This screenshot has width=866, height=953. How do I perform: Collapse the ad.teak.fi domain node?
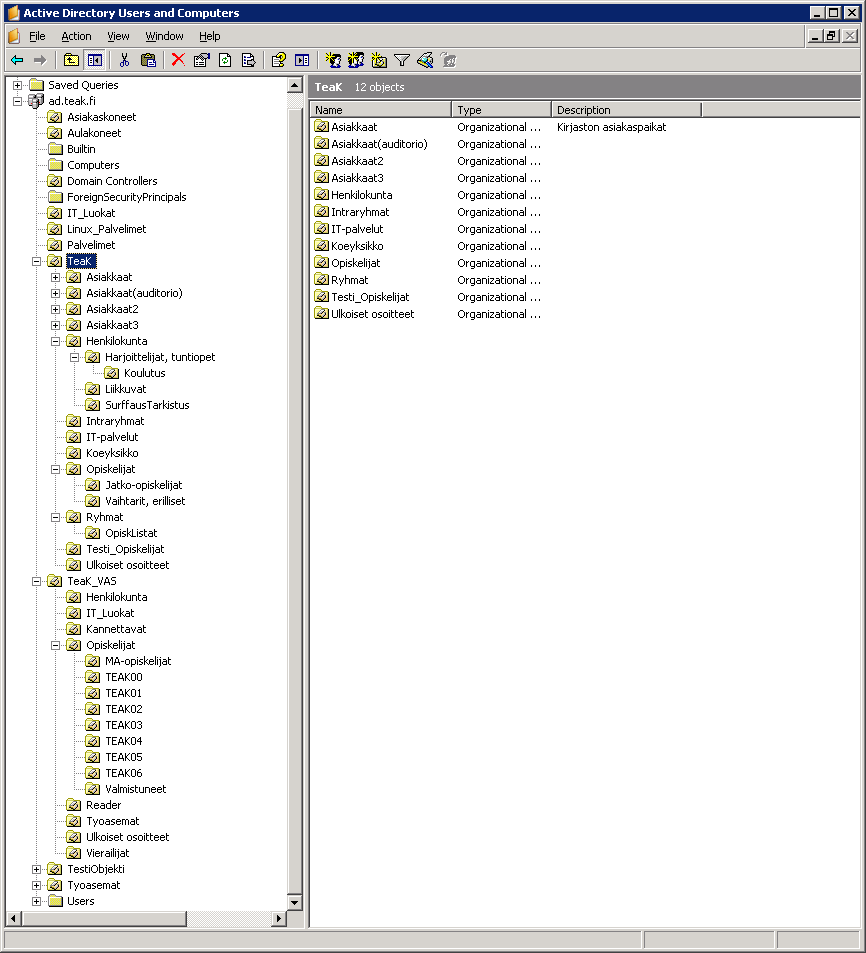click(x=18, y=101)
